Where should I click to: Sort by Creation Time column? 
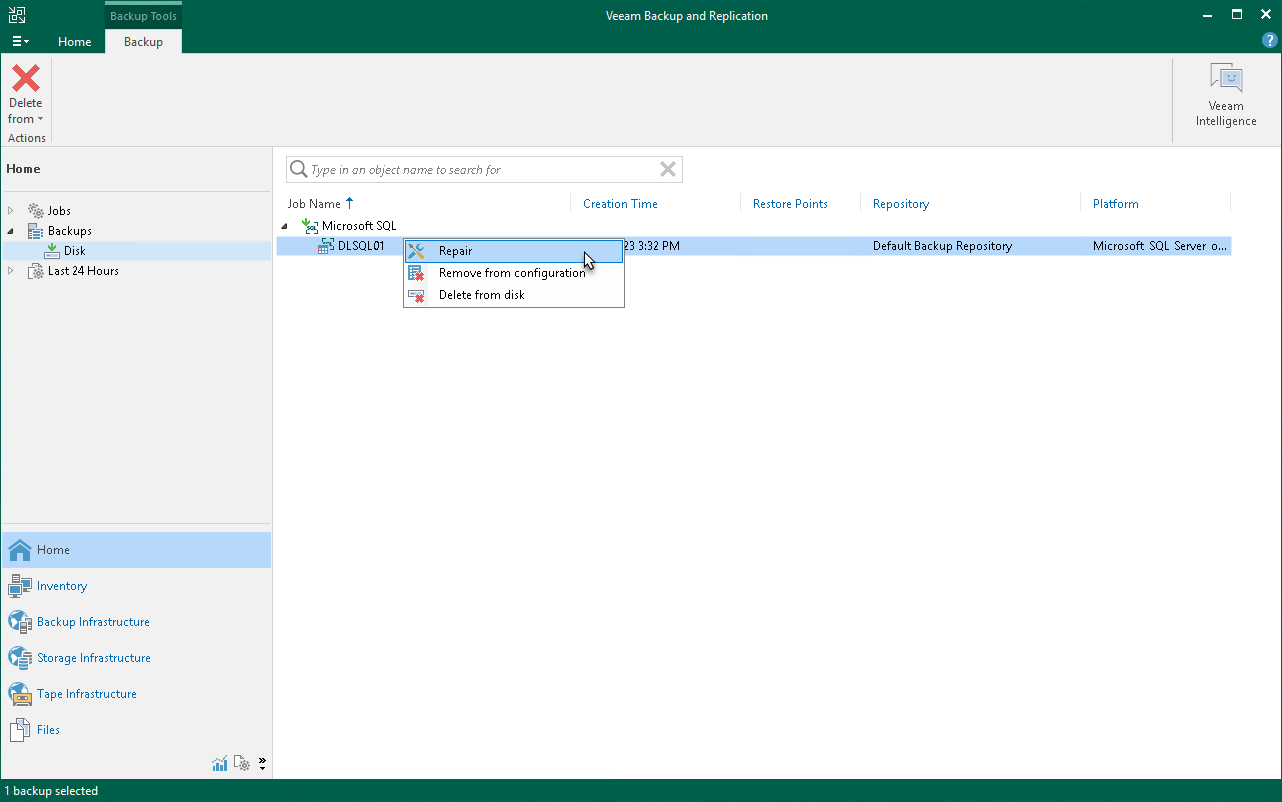(620, 203)
